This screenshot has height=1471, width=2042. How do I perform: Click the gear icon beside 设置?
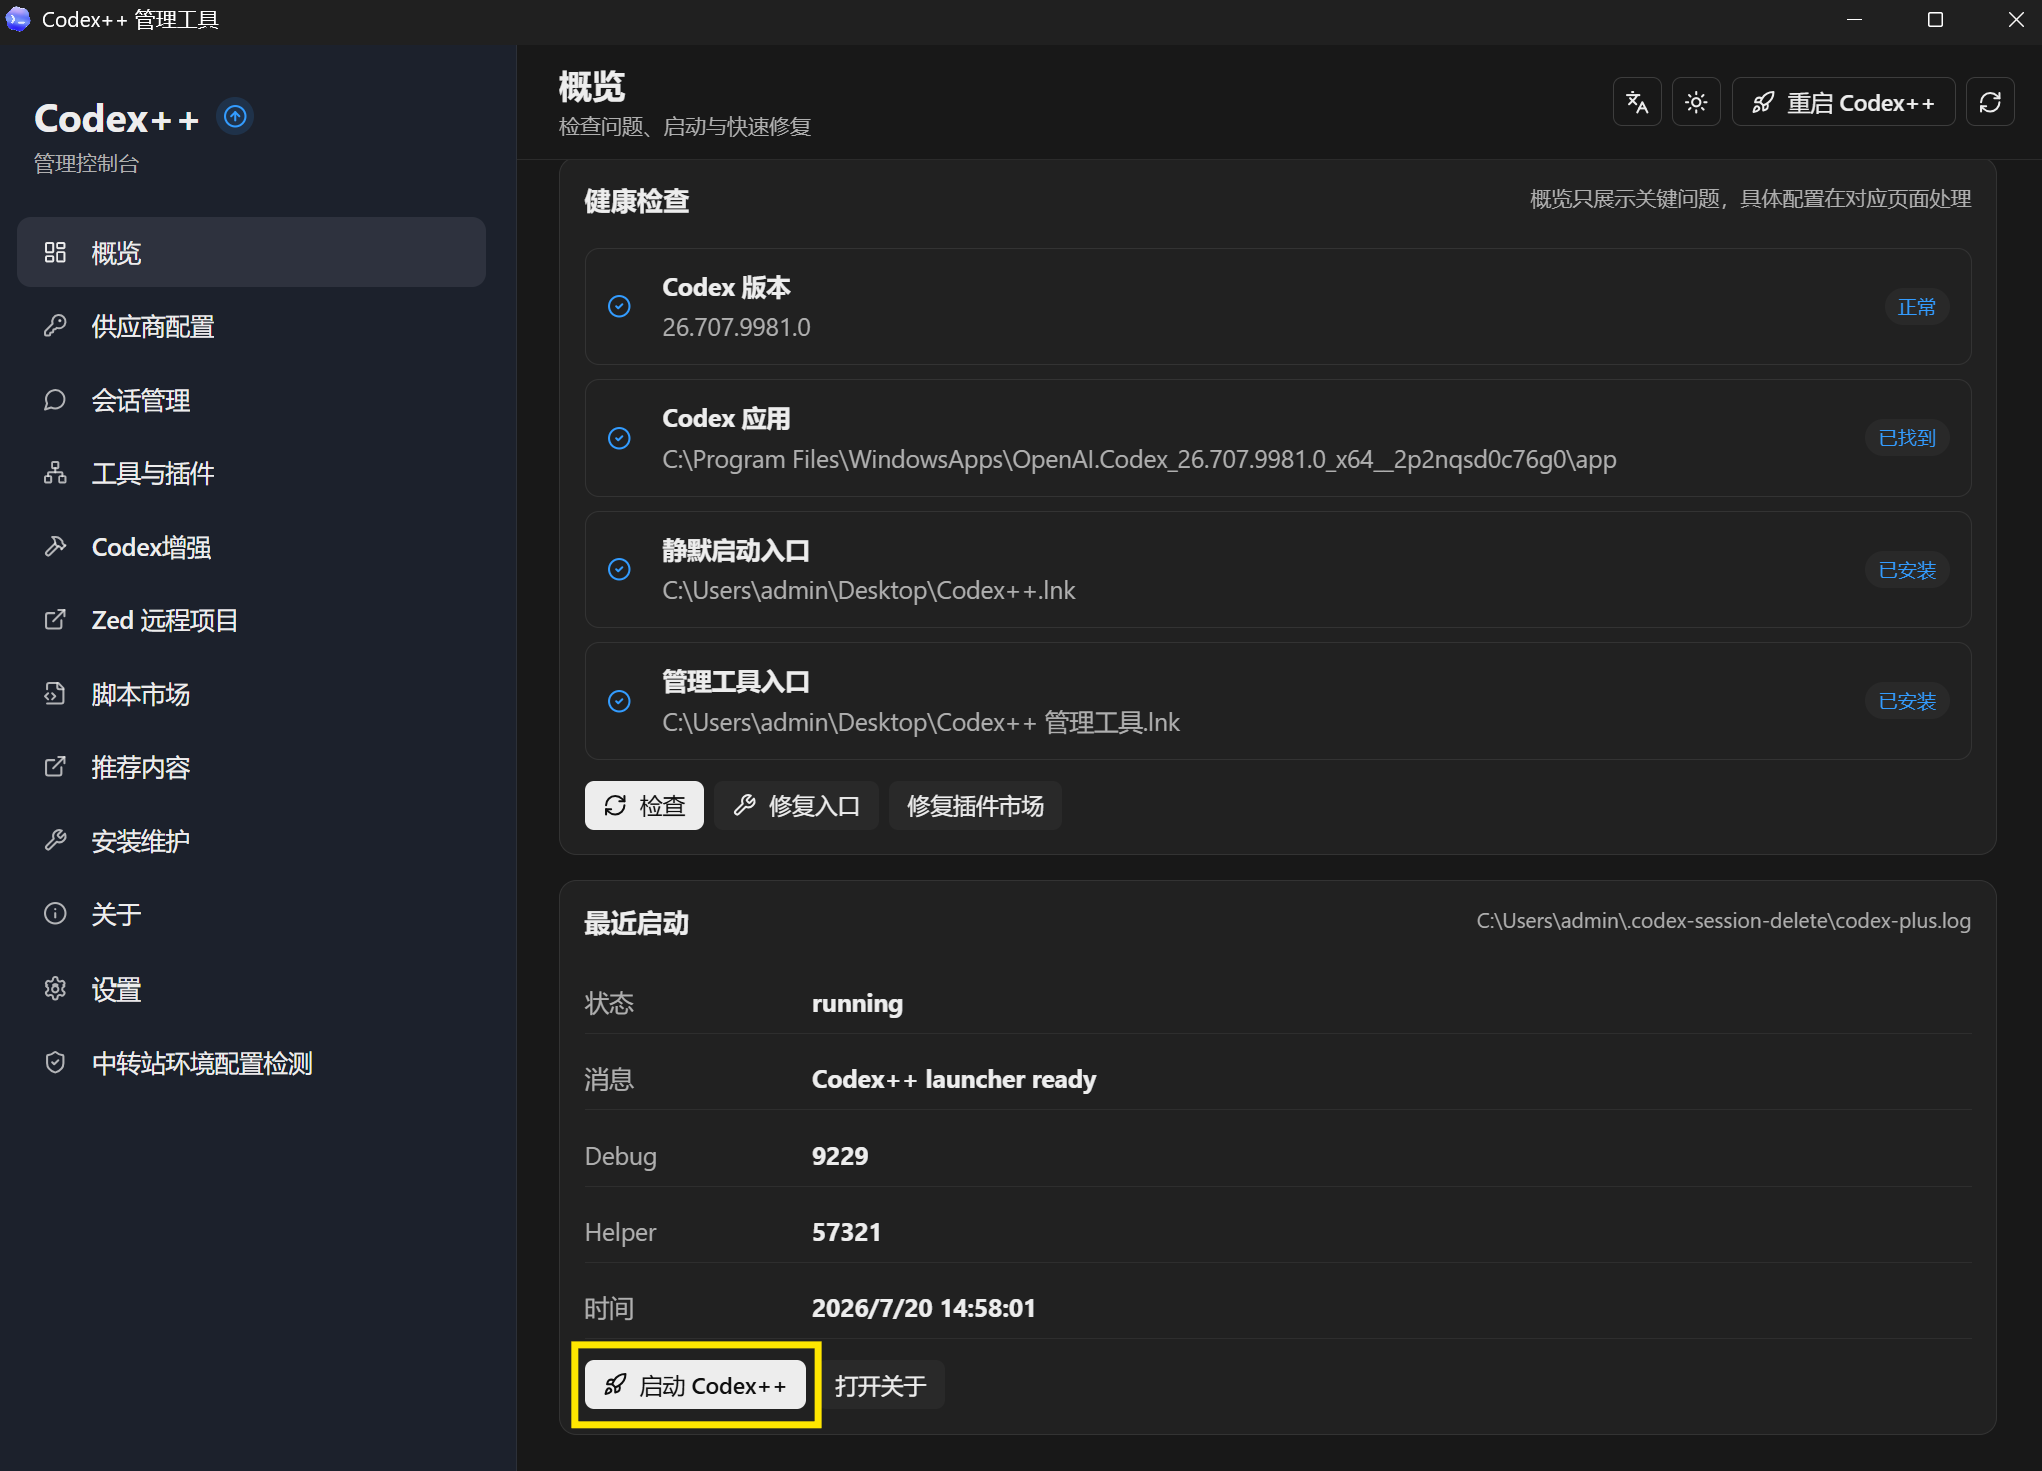pos(55,989)
